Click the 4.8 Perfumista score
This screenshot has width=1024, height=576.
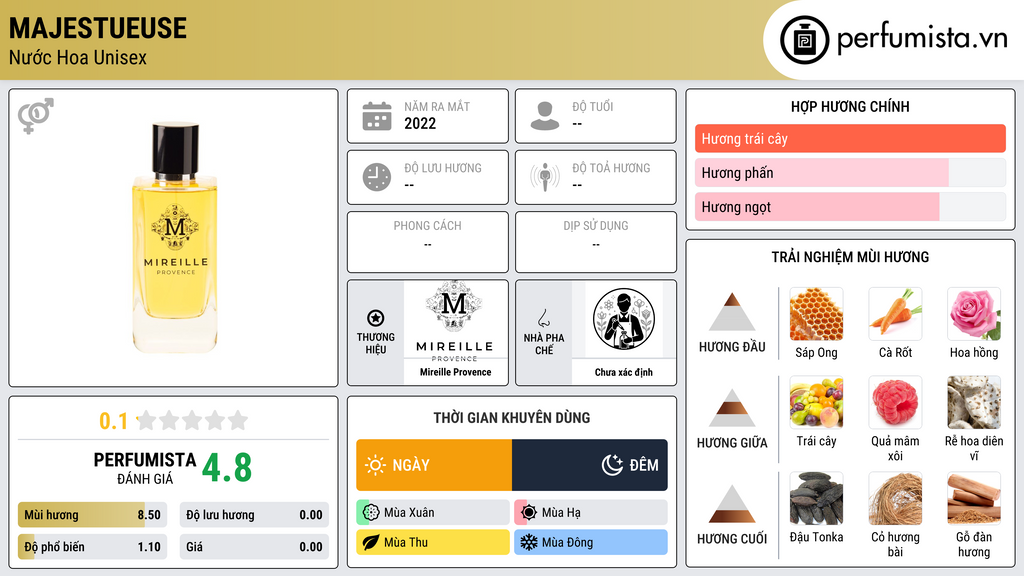tap(227, 468)
